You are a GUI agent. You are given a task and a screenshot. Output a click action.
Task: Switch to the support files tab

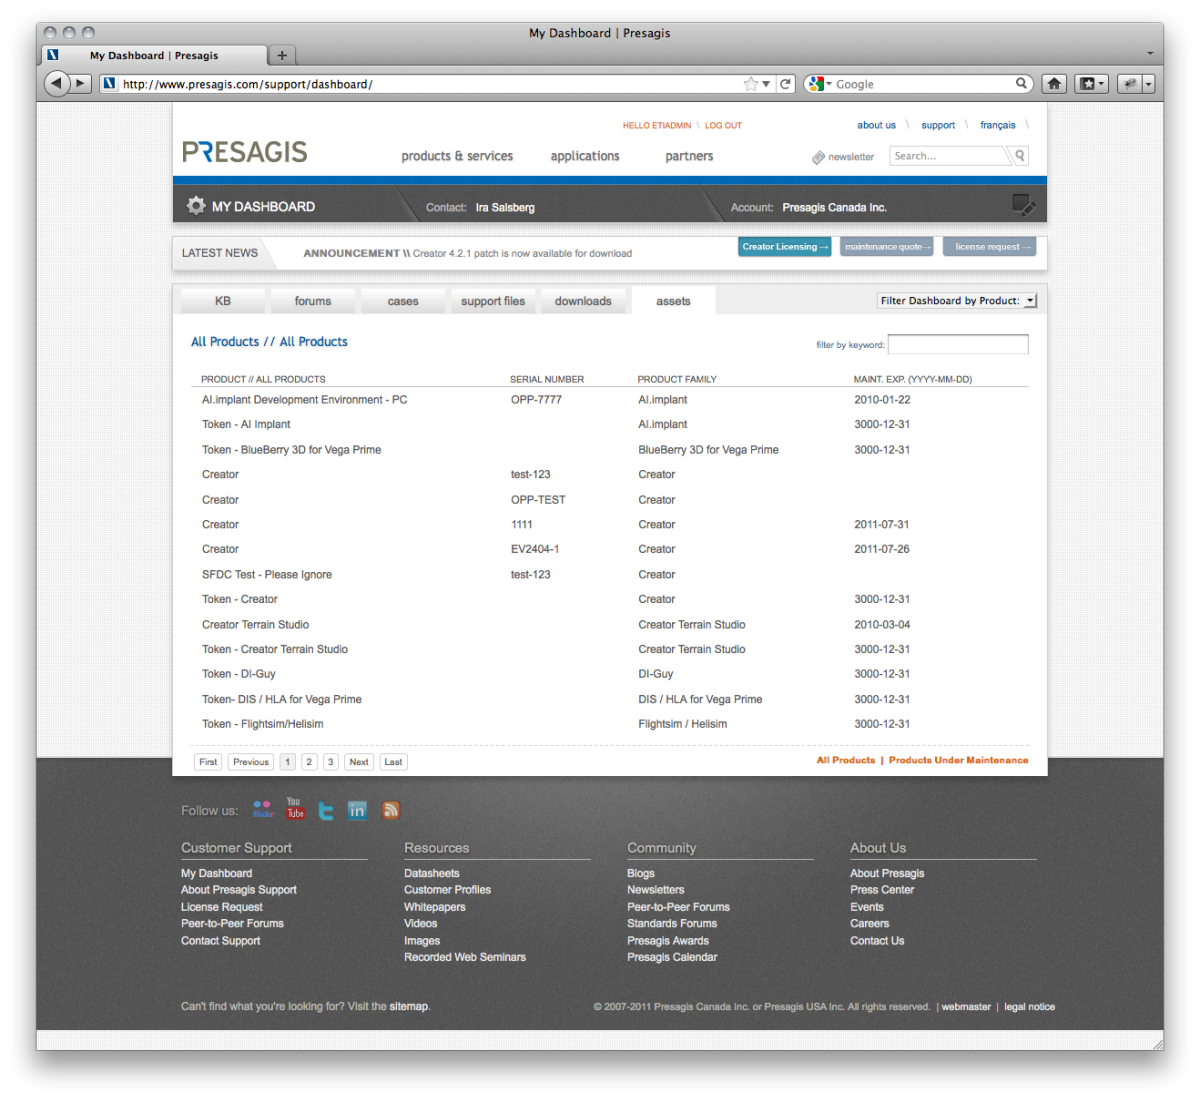pyautogui.click(x=493, y=301)
